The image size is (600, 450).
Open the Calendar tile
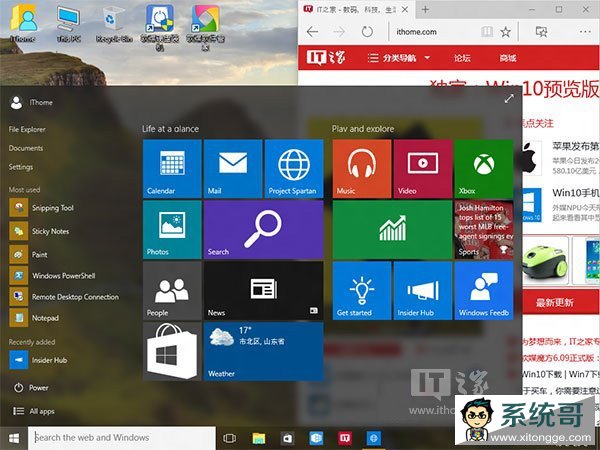[x=172, y=169]
